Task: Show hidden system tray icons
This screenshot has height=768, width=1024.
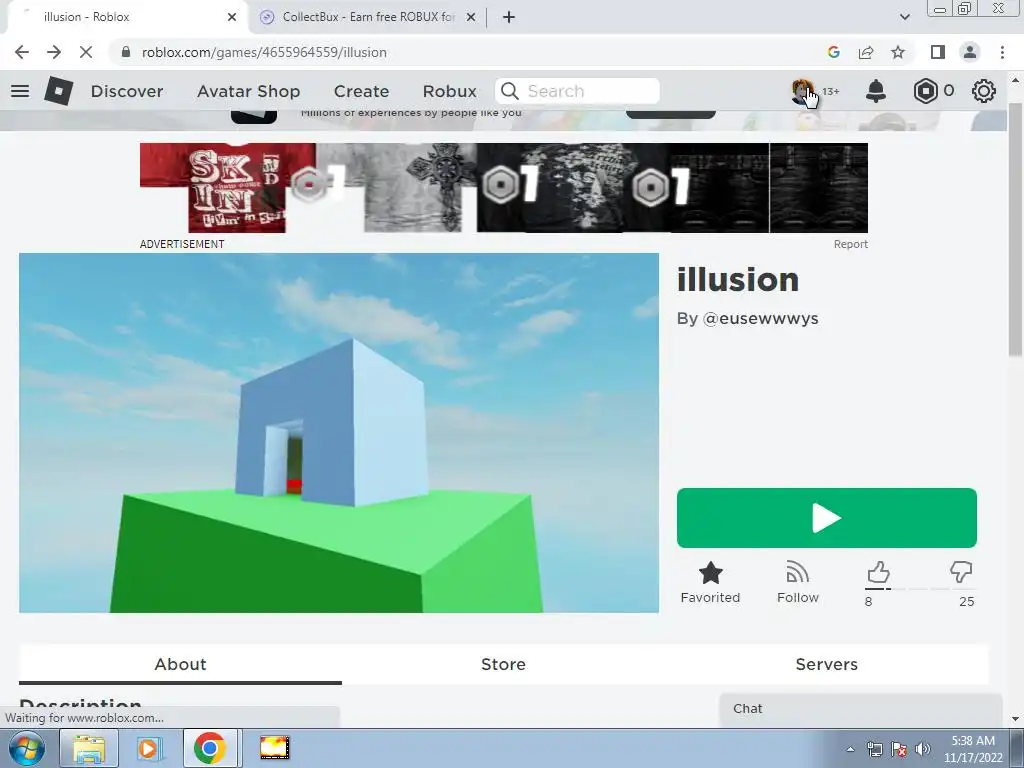Action: click(x=850, y=749)
